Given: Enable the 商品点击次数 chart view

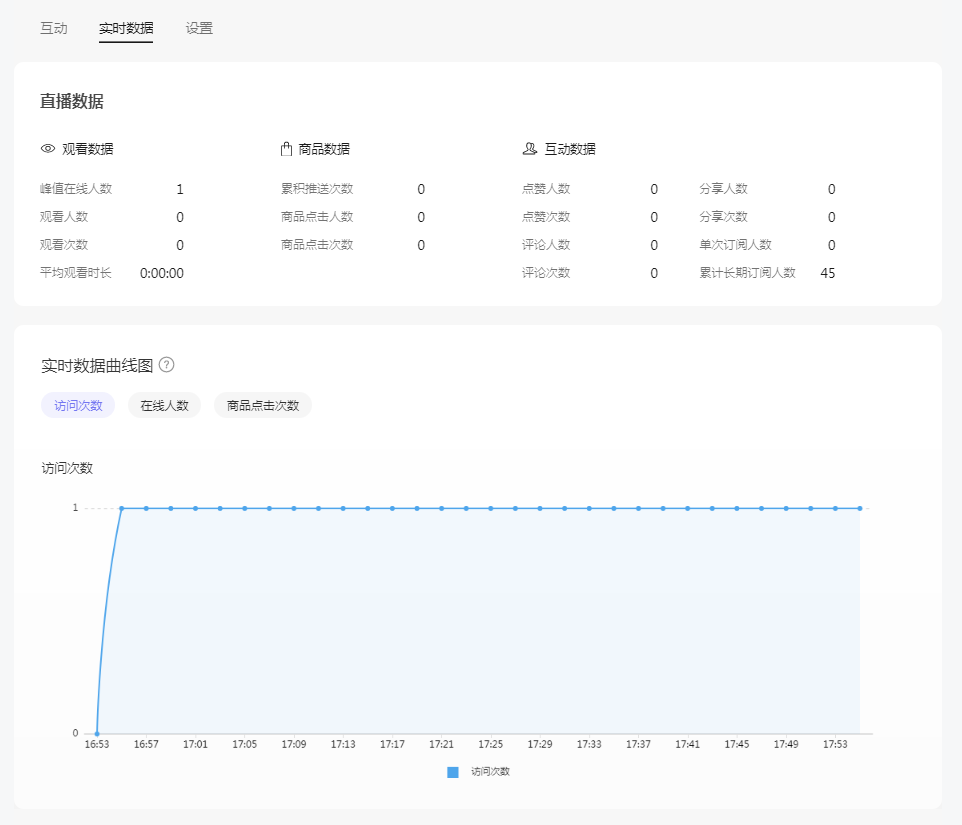Looking at the screenshot, I should tap(262, 405).
